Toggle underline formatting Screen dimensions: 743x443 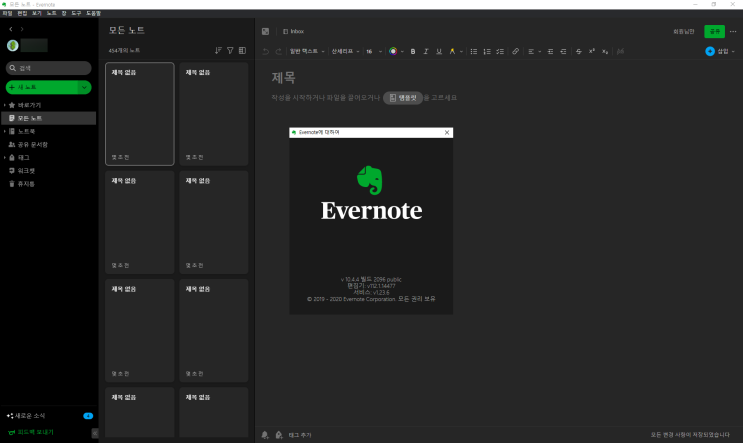coord(439,51)
